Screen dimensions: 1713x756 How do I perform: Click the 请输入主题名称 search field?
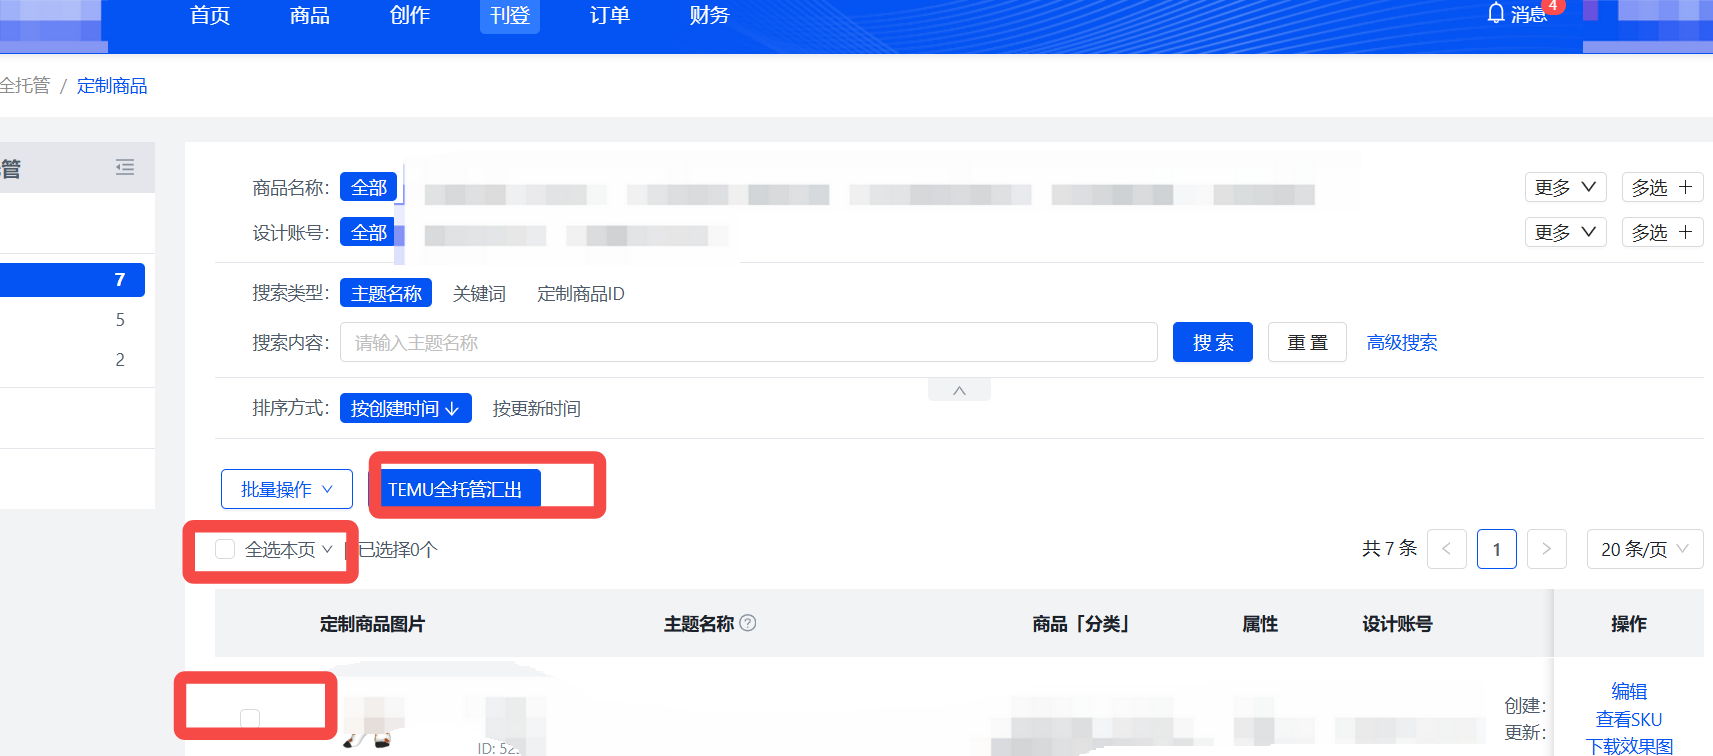click(748, 342)
